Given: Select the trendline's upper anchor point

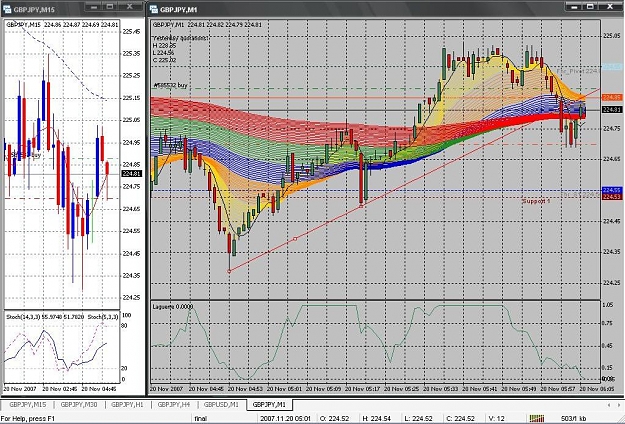Looking at the screenshot, I should pos(362,206).
